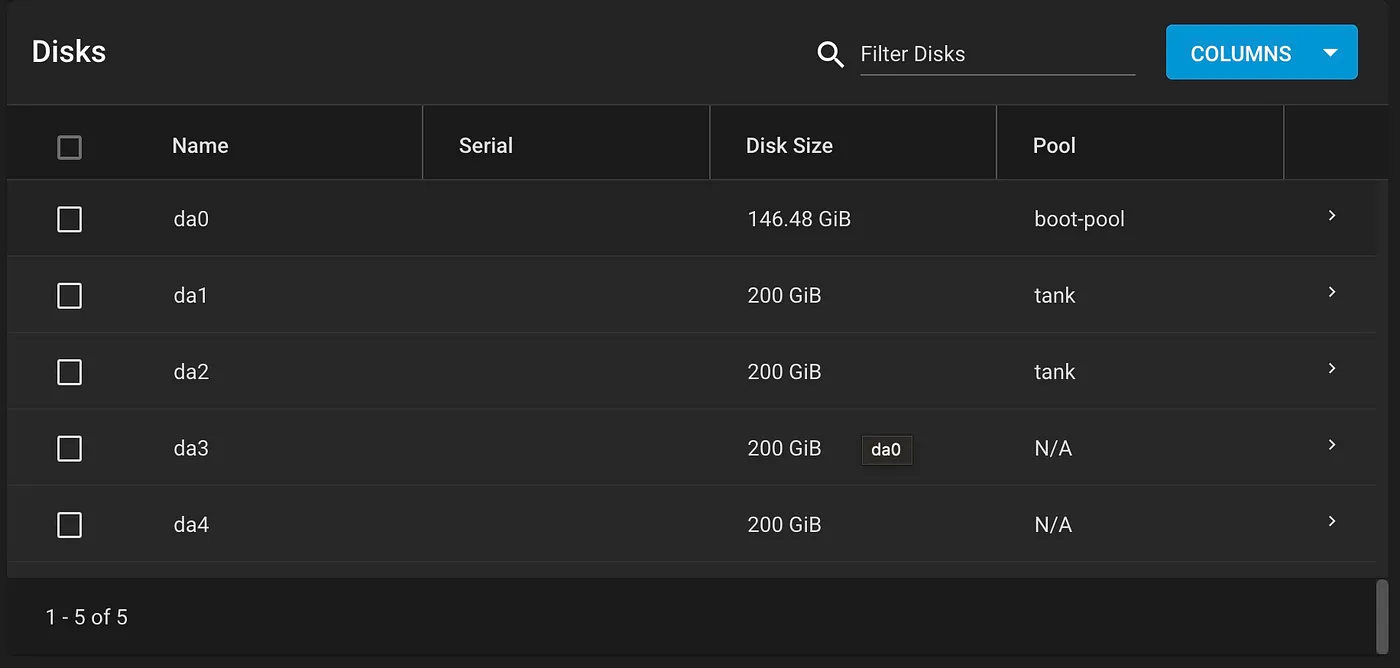
Task: Click the vertical scrollbar thumb
Action: coord(1382,615)
